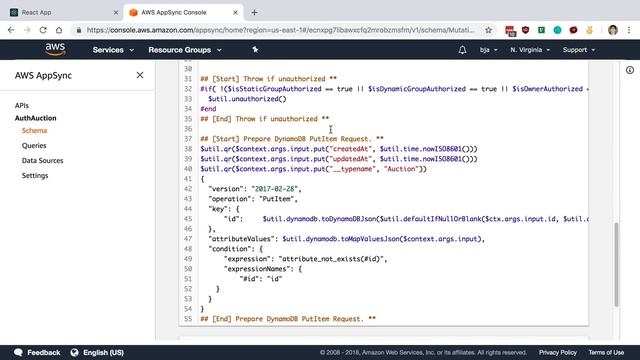Open the green V extension

point(541,30)
